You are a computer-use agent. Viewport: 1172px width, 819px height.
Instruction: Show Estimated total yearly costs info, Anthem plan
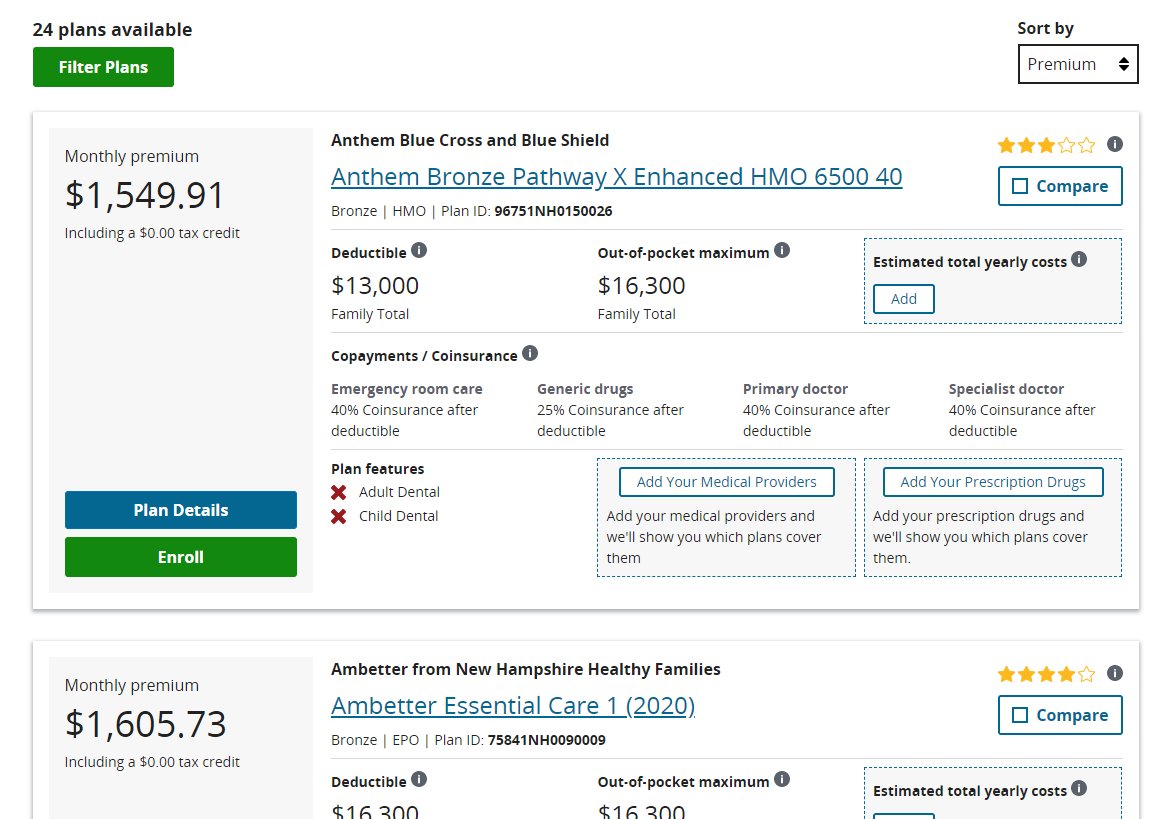(1079, 259)
